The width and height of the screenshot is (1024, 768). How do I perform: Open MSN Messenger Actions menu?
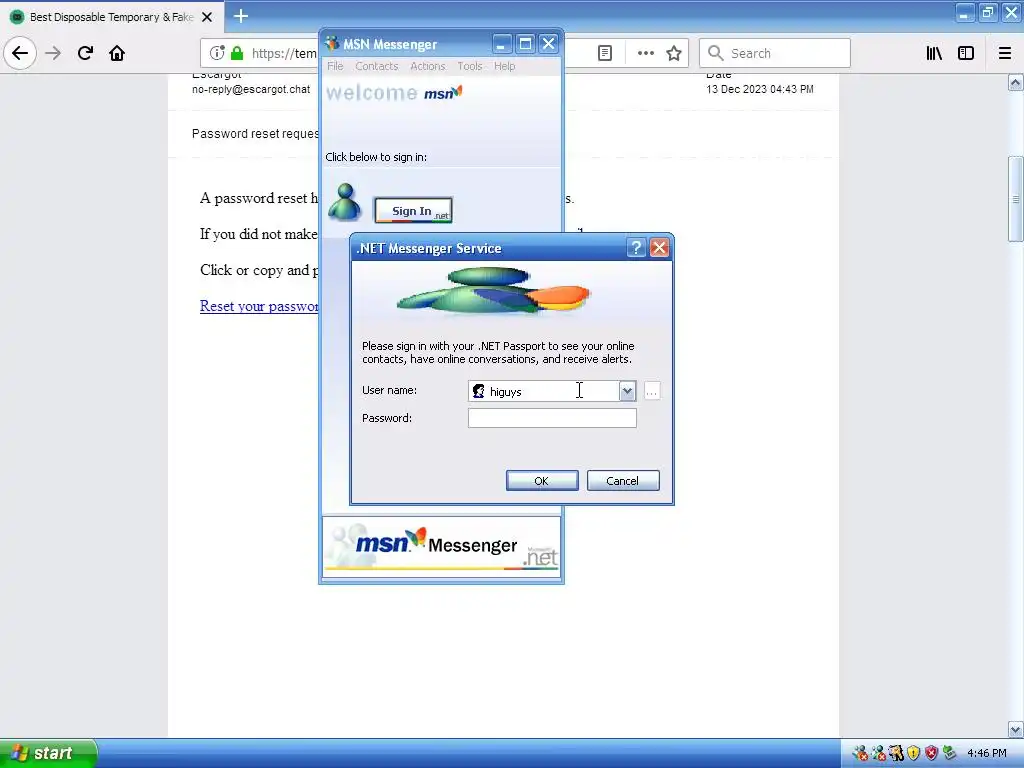pos(427,66)
